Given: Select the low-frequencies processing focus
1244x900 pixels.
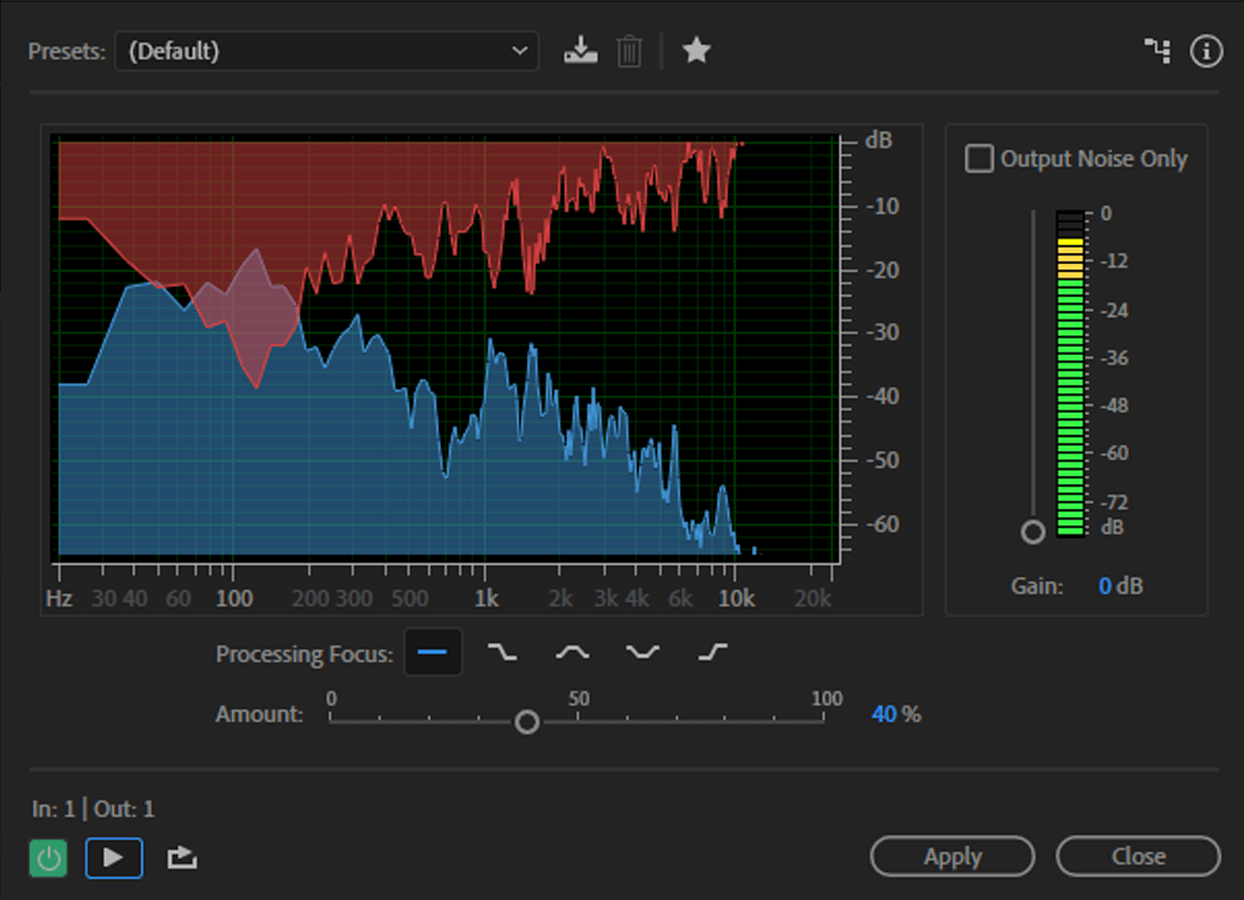Looking at the screenshot, I should click(x=502, y=653).
